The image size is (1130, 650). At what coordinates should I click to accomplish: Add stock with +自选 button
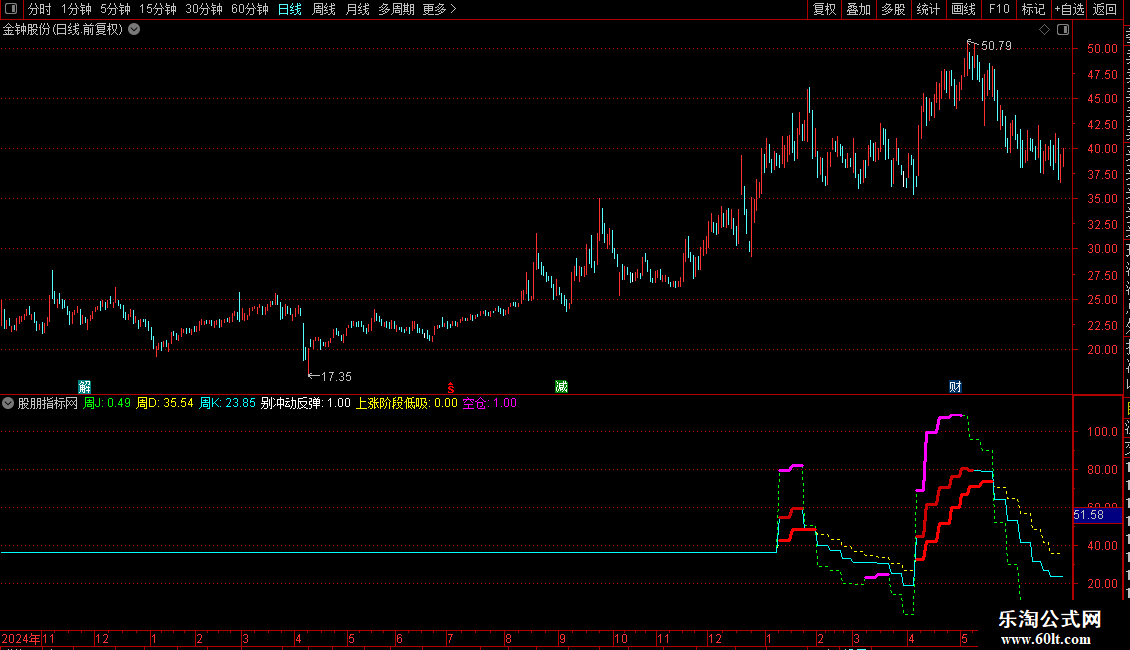coord(1069,9)
